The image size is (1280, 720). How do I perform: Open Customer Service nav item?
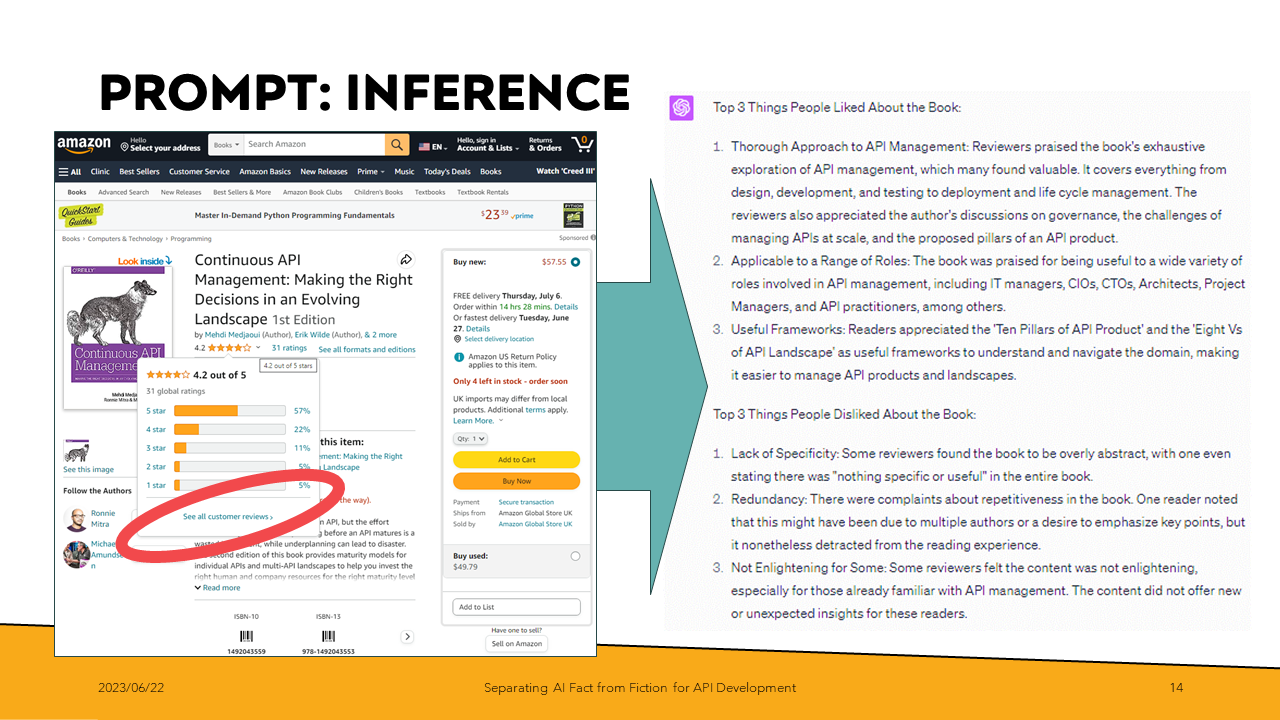[199, 172]
